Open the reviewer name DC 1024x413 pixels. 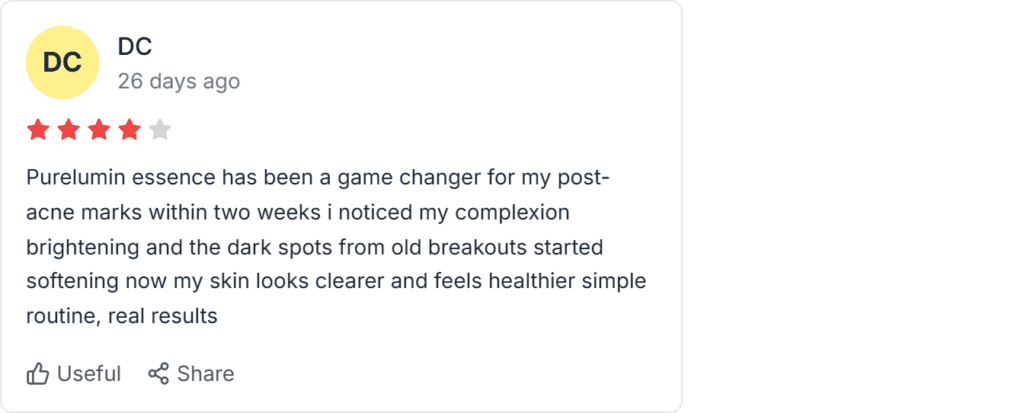coord(135,46)
